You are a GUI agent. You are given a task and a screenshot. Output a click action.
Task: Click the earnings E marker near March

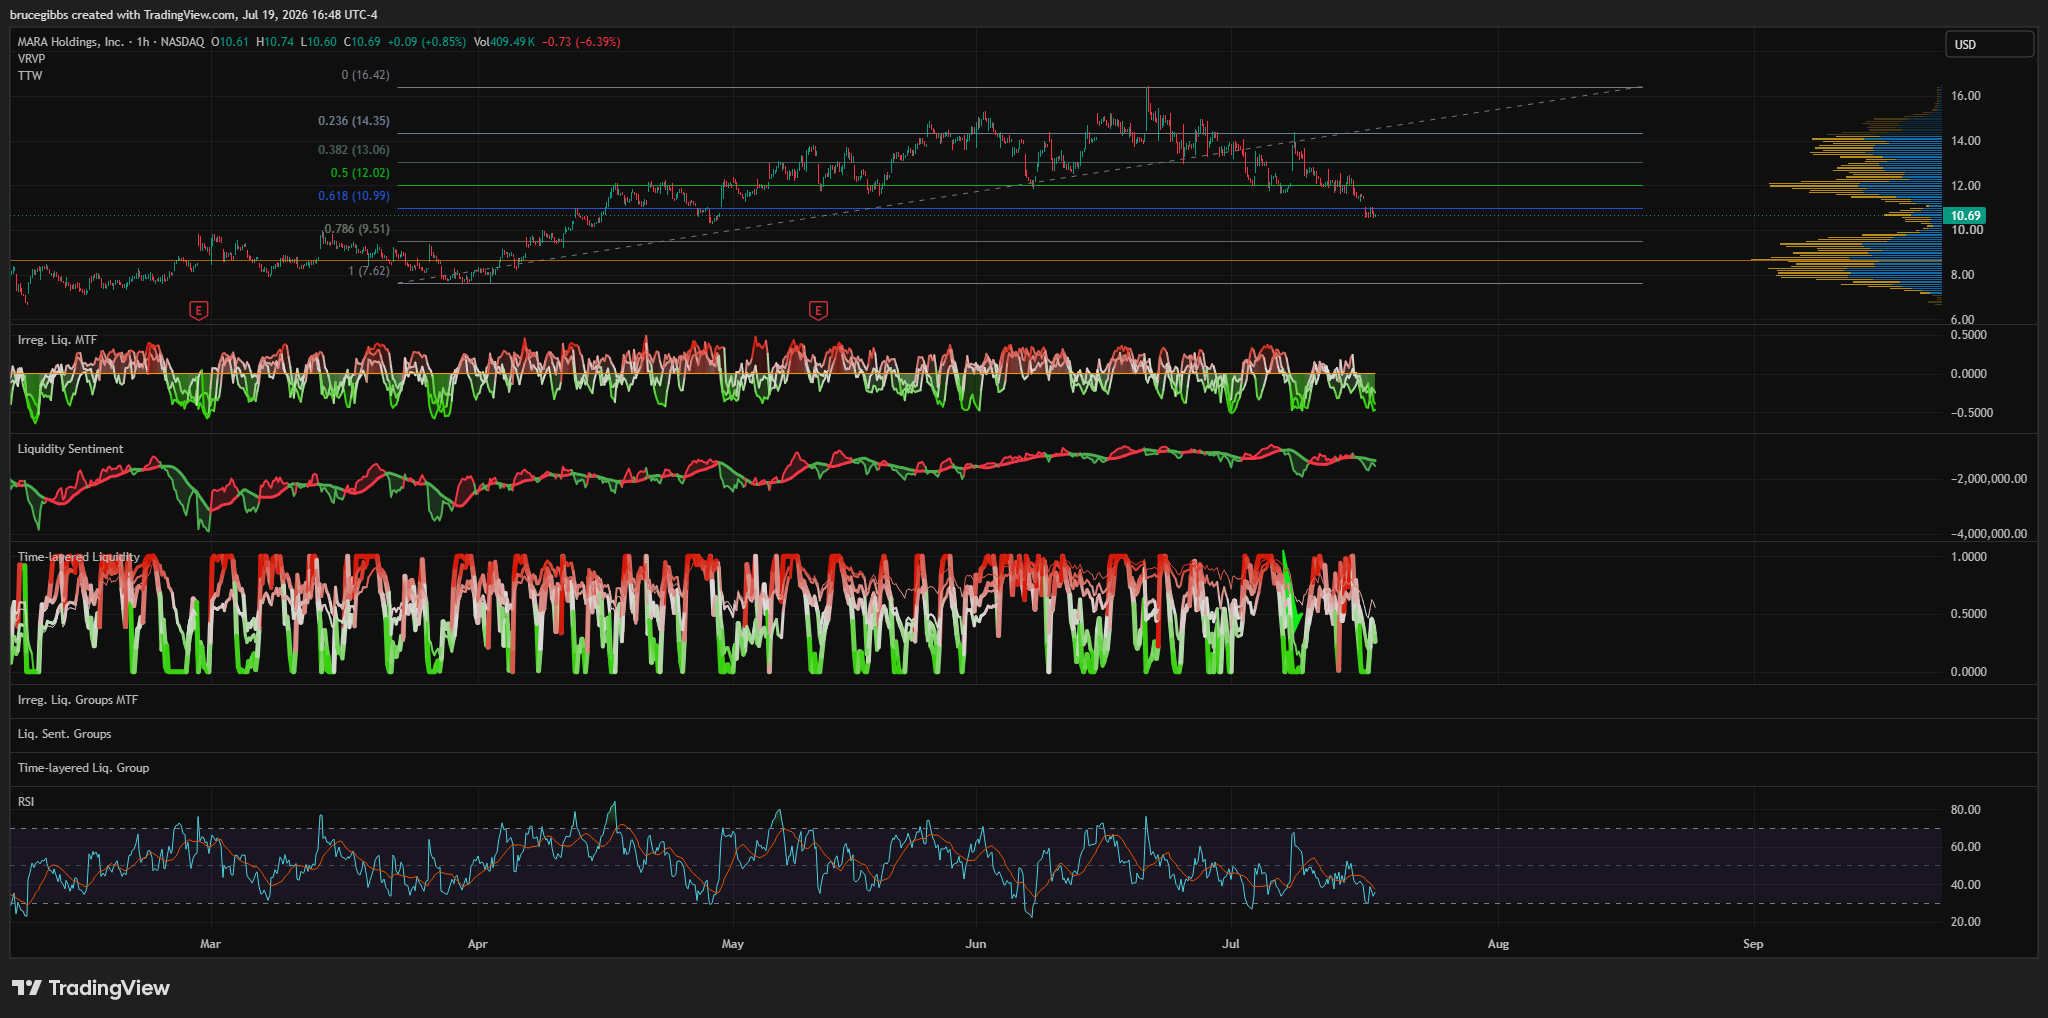(x=198, y=311)
